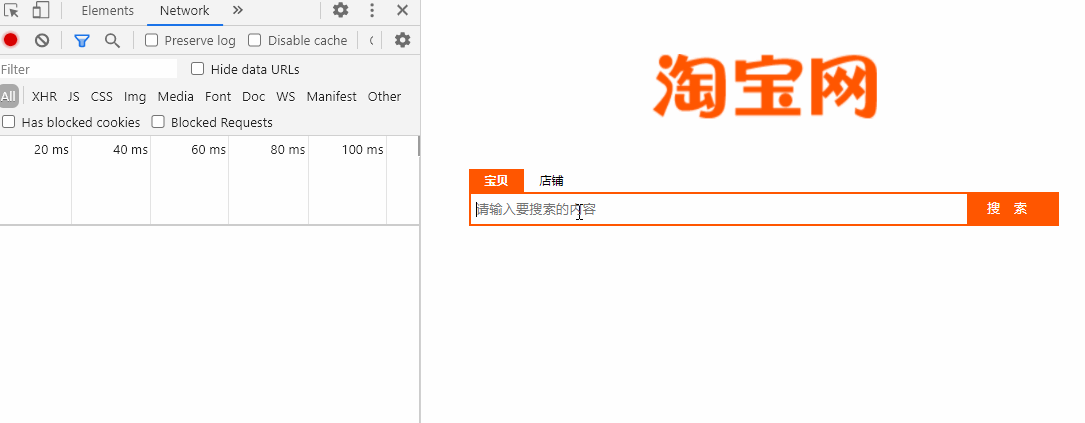Image resolution: width=1085 pixels, height=423 pixels.
Task: Activate the inspect element picker icon
Action: (11, 10)
